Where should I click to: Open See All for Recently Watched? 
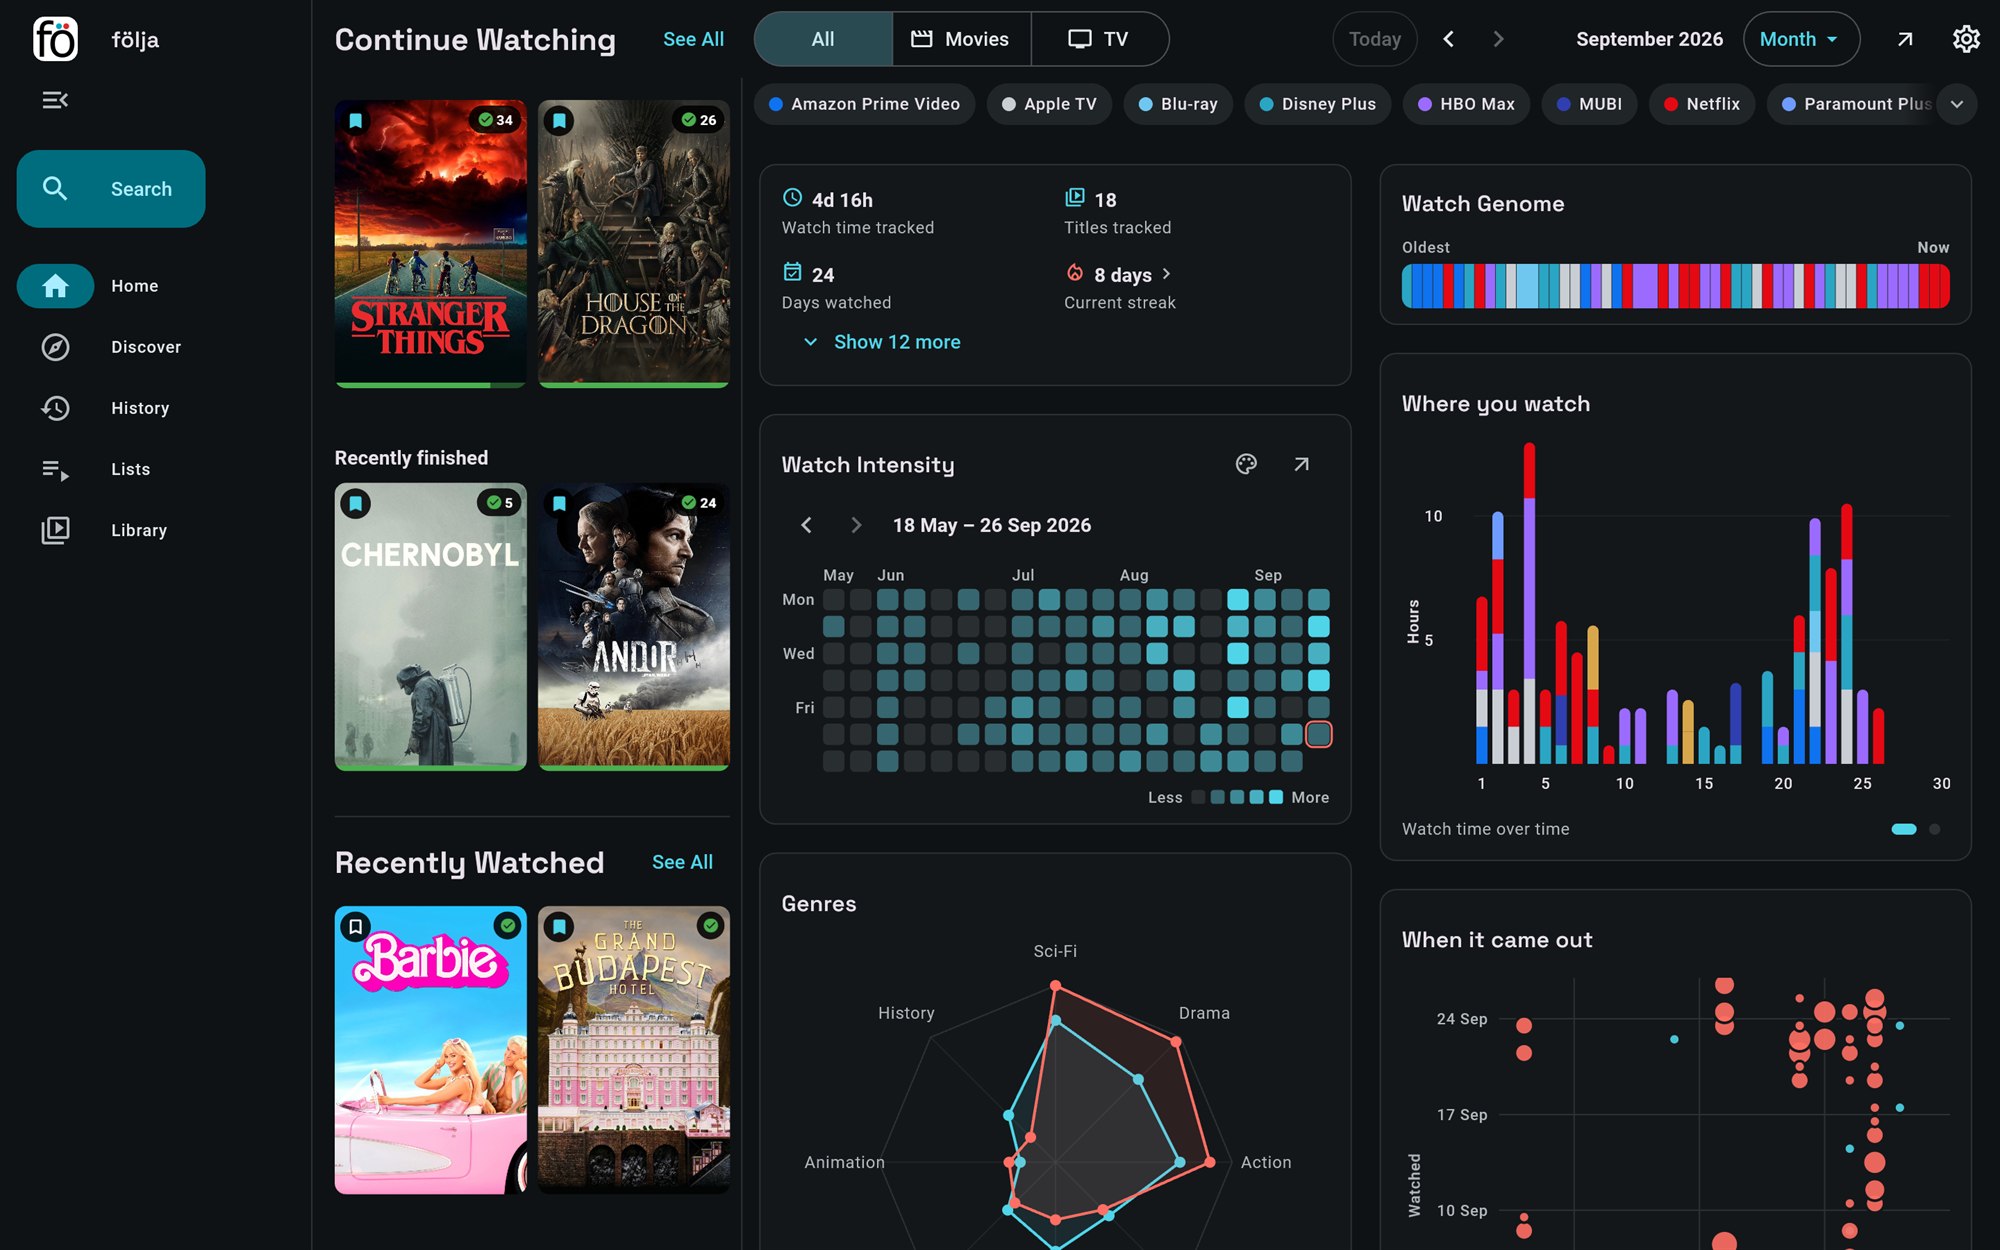tap(682, 862)
